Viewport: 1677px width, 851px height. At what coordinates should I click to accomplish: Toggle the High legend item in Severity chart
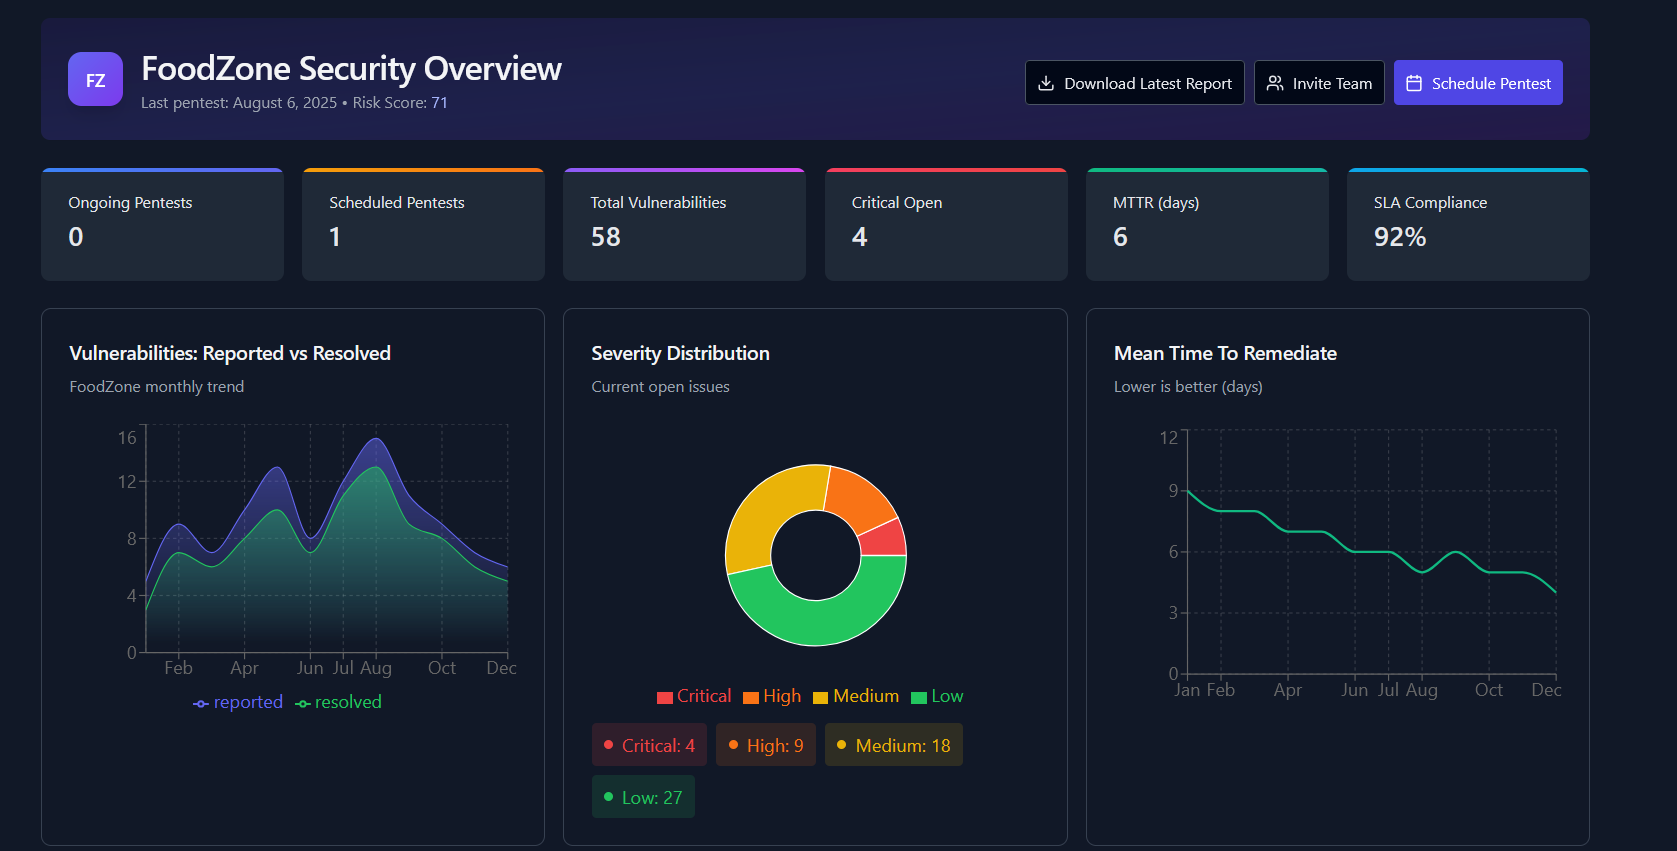(772, 696)
